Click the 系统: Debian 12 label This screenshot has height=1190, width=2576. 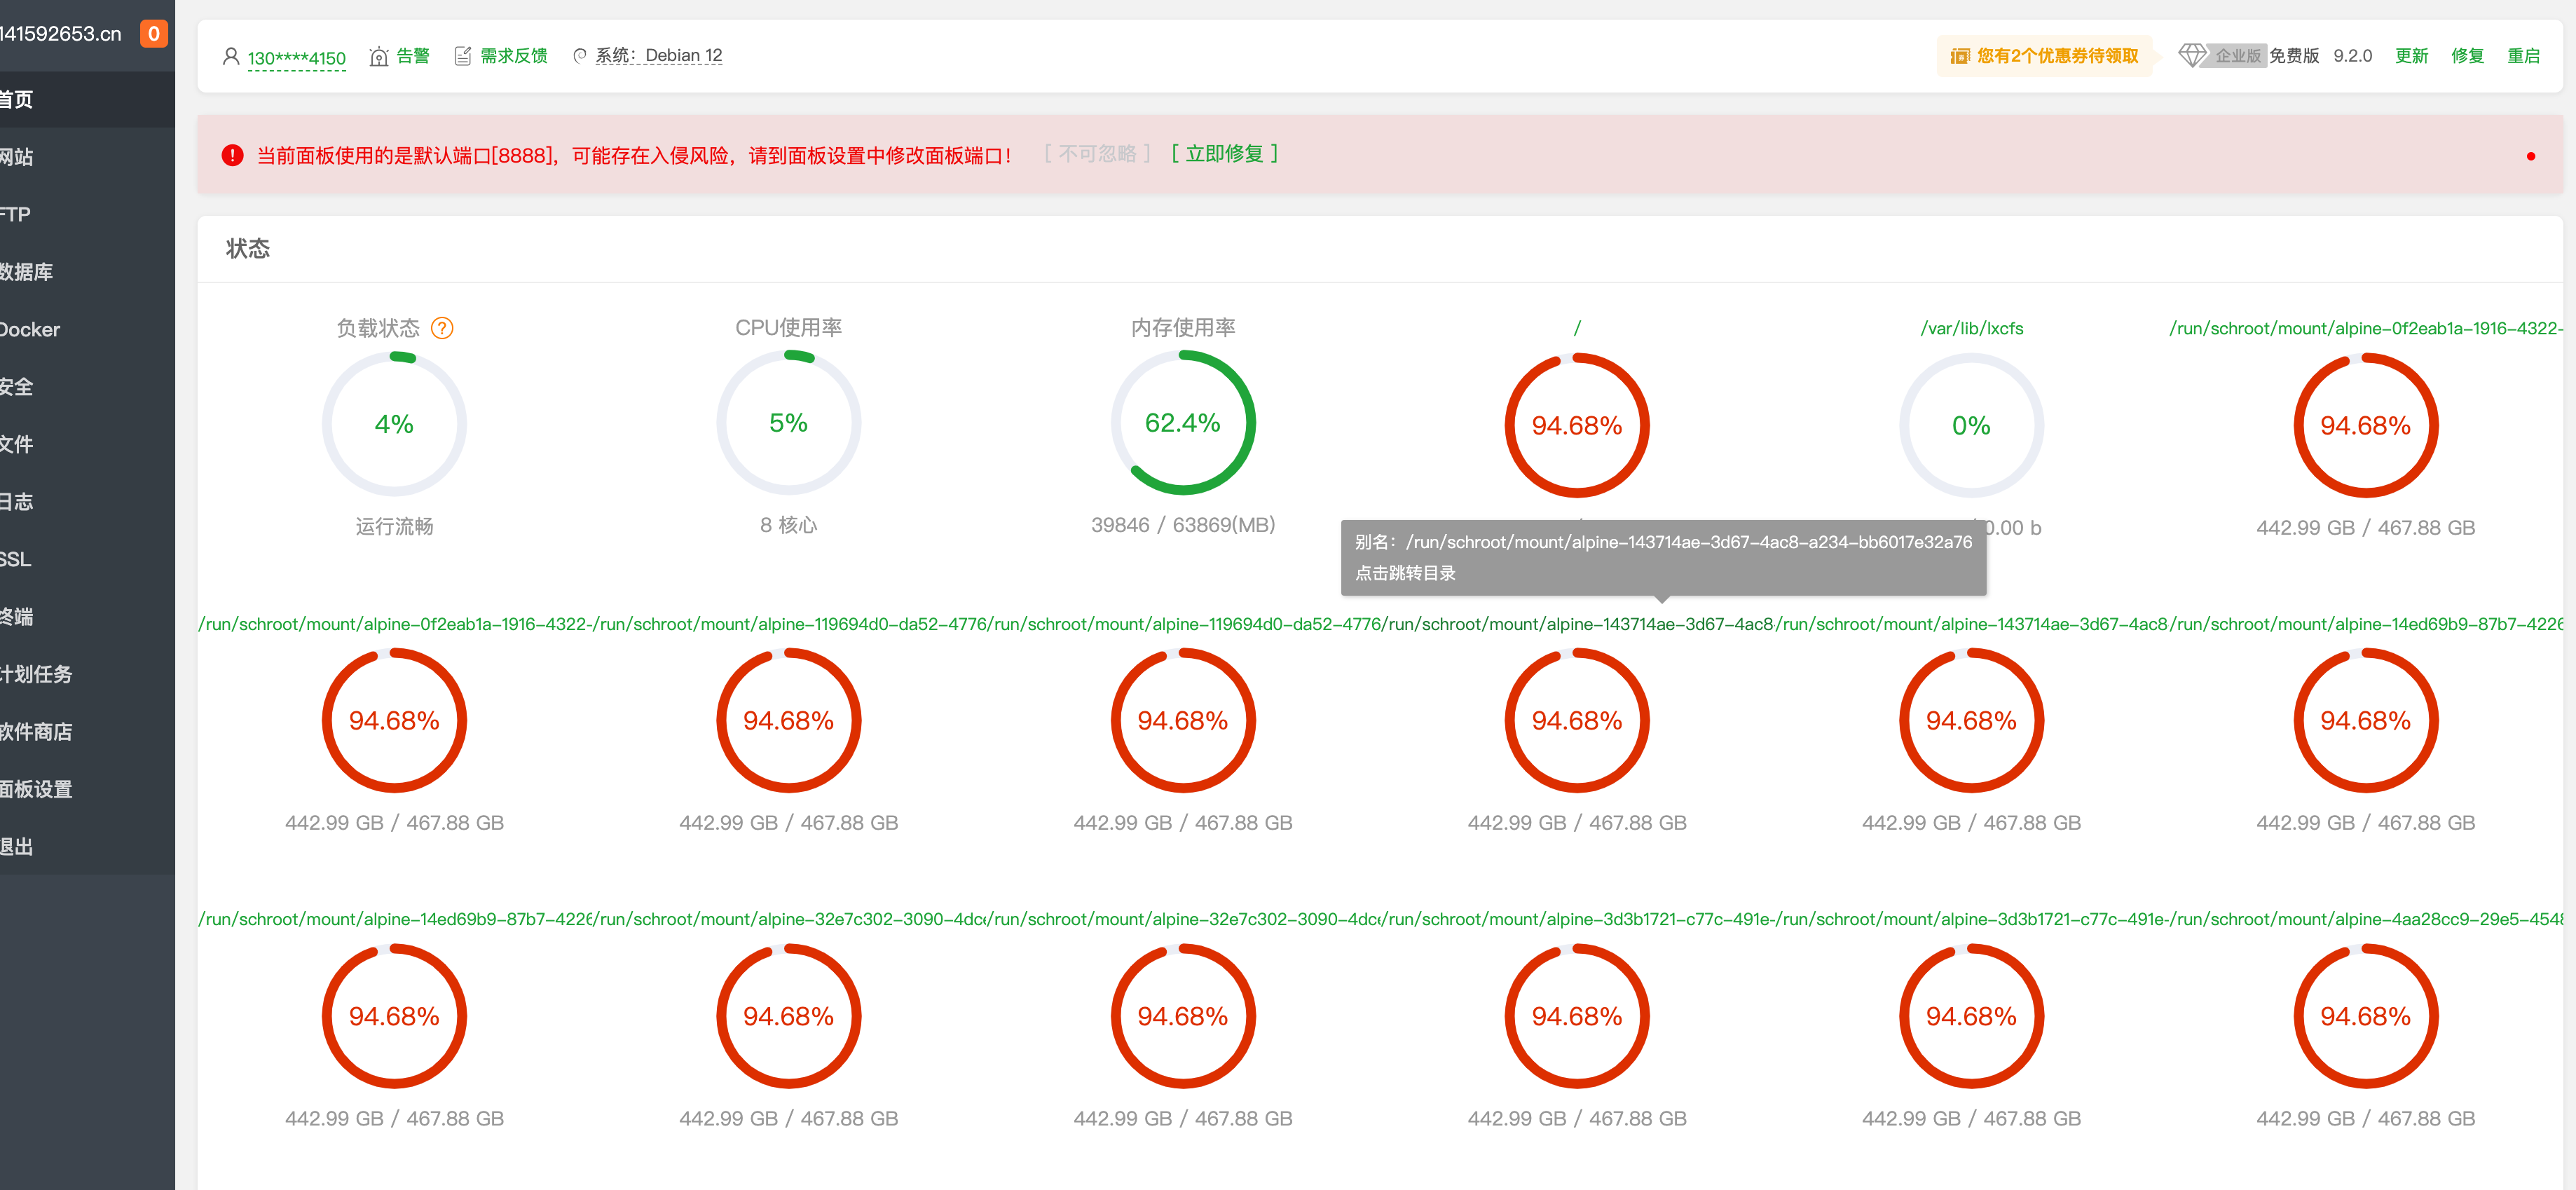pos(658,56)
